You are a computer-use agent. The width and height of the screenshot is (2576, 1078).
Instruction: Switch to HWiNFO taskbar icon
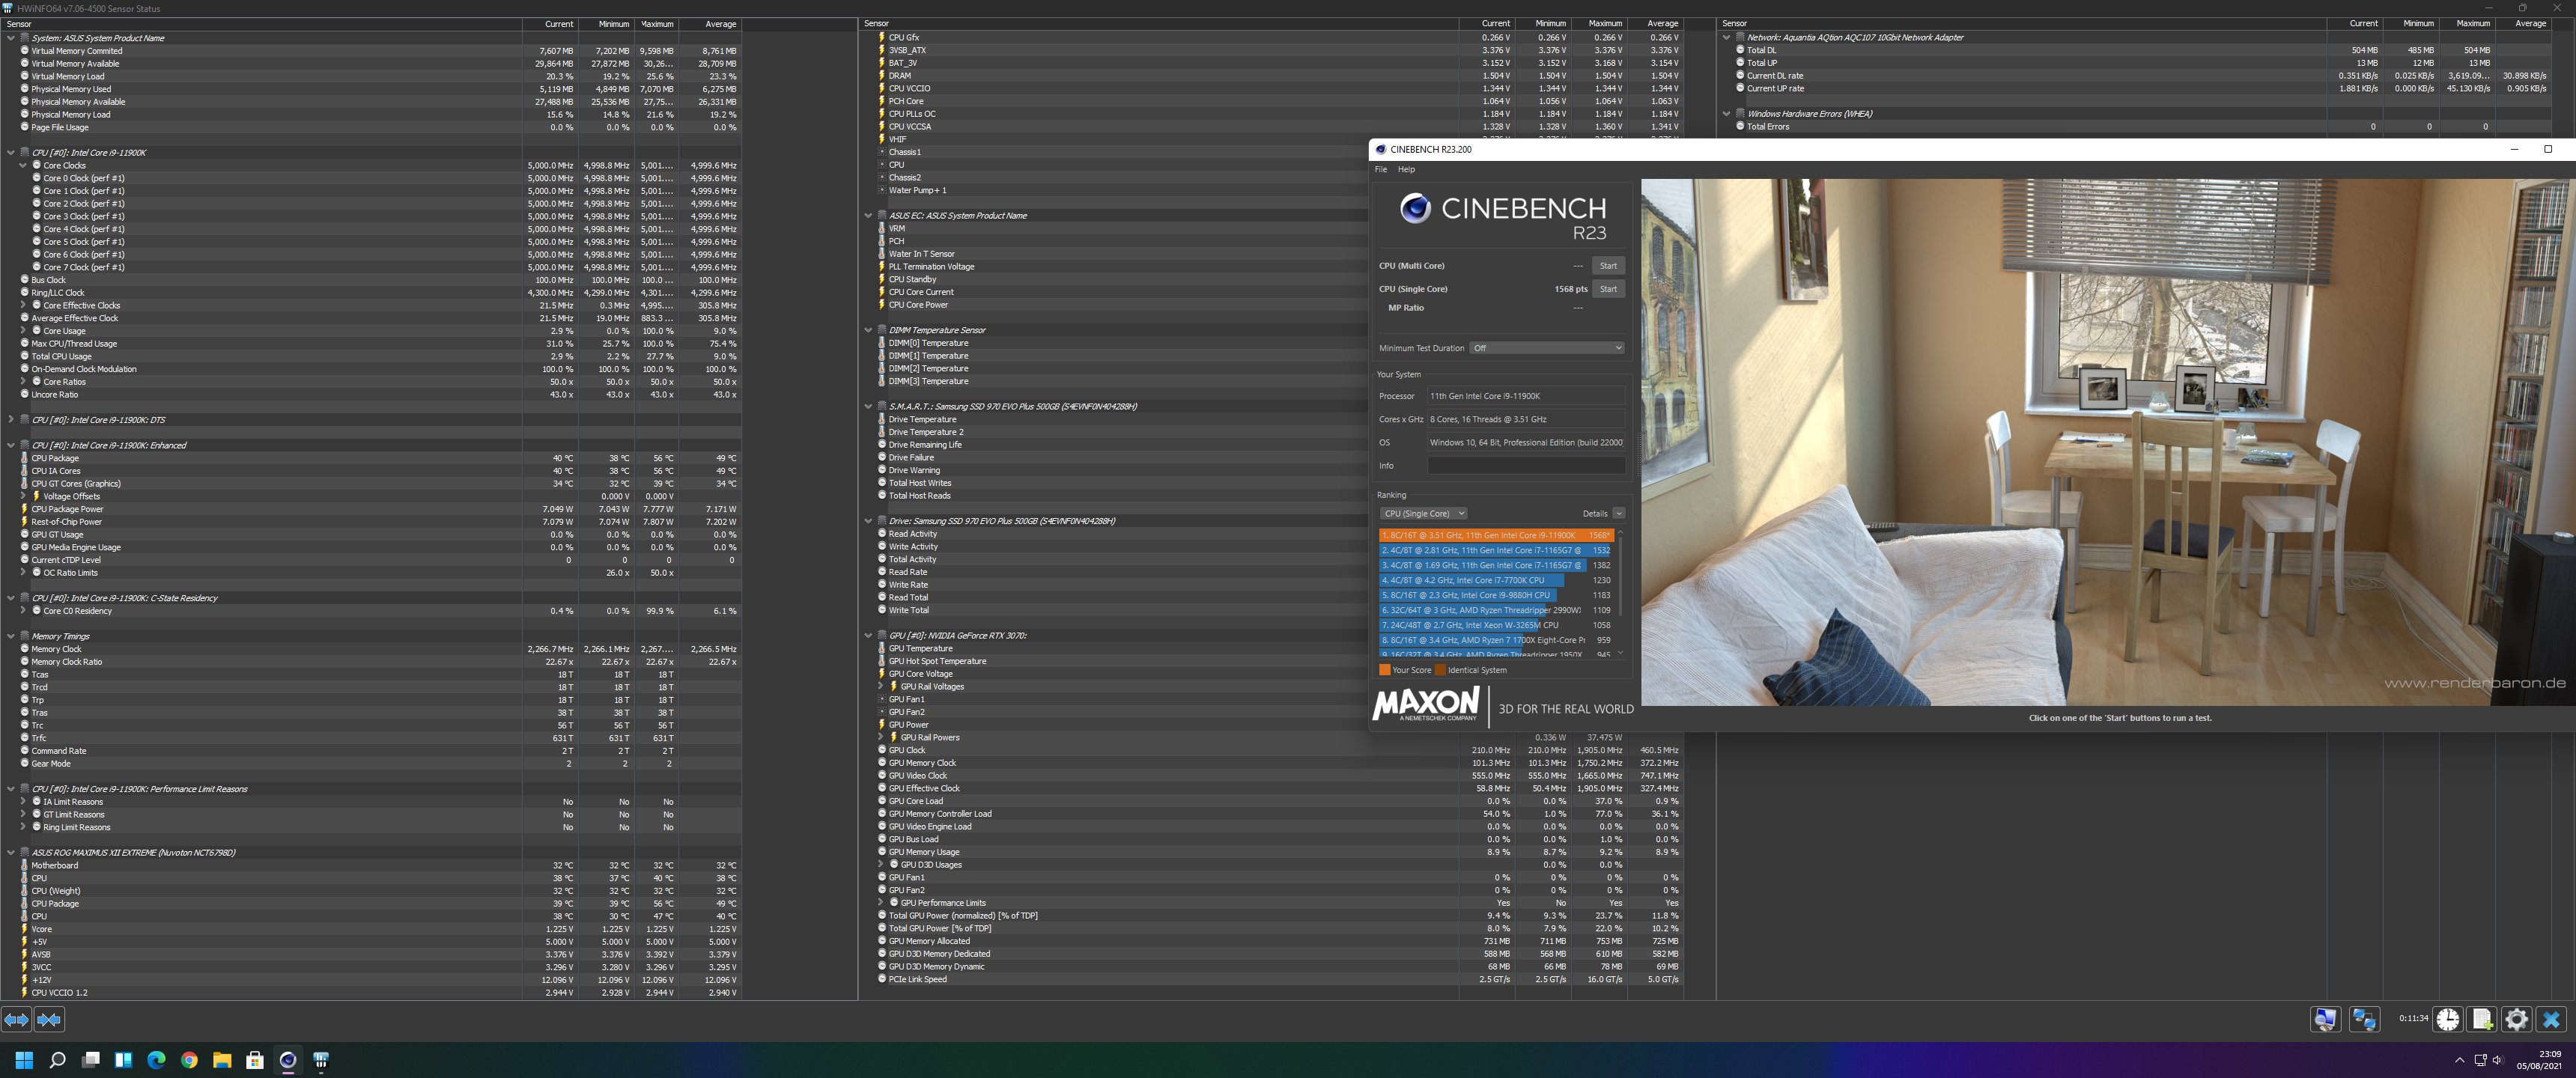point(321,1060)
